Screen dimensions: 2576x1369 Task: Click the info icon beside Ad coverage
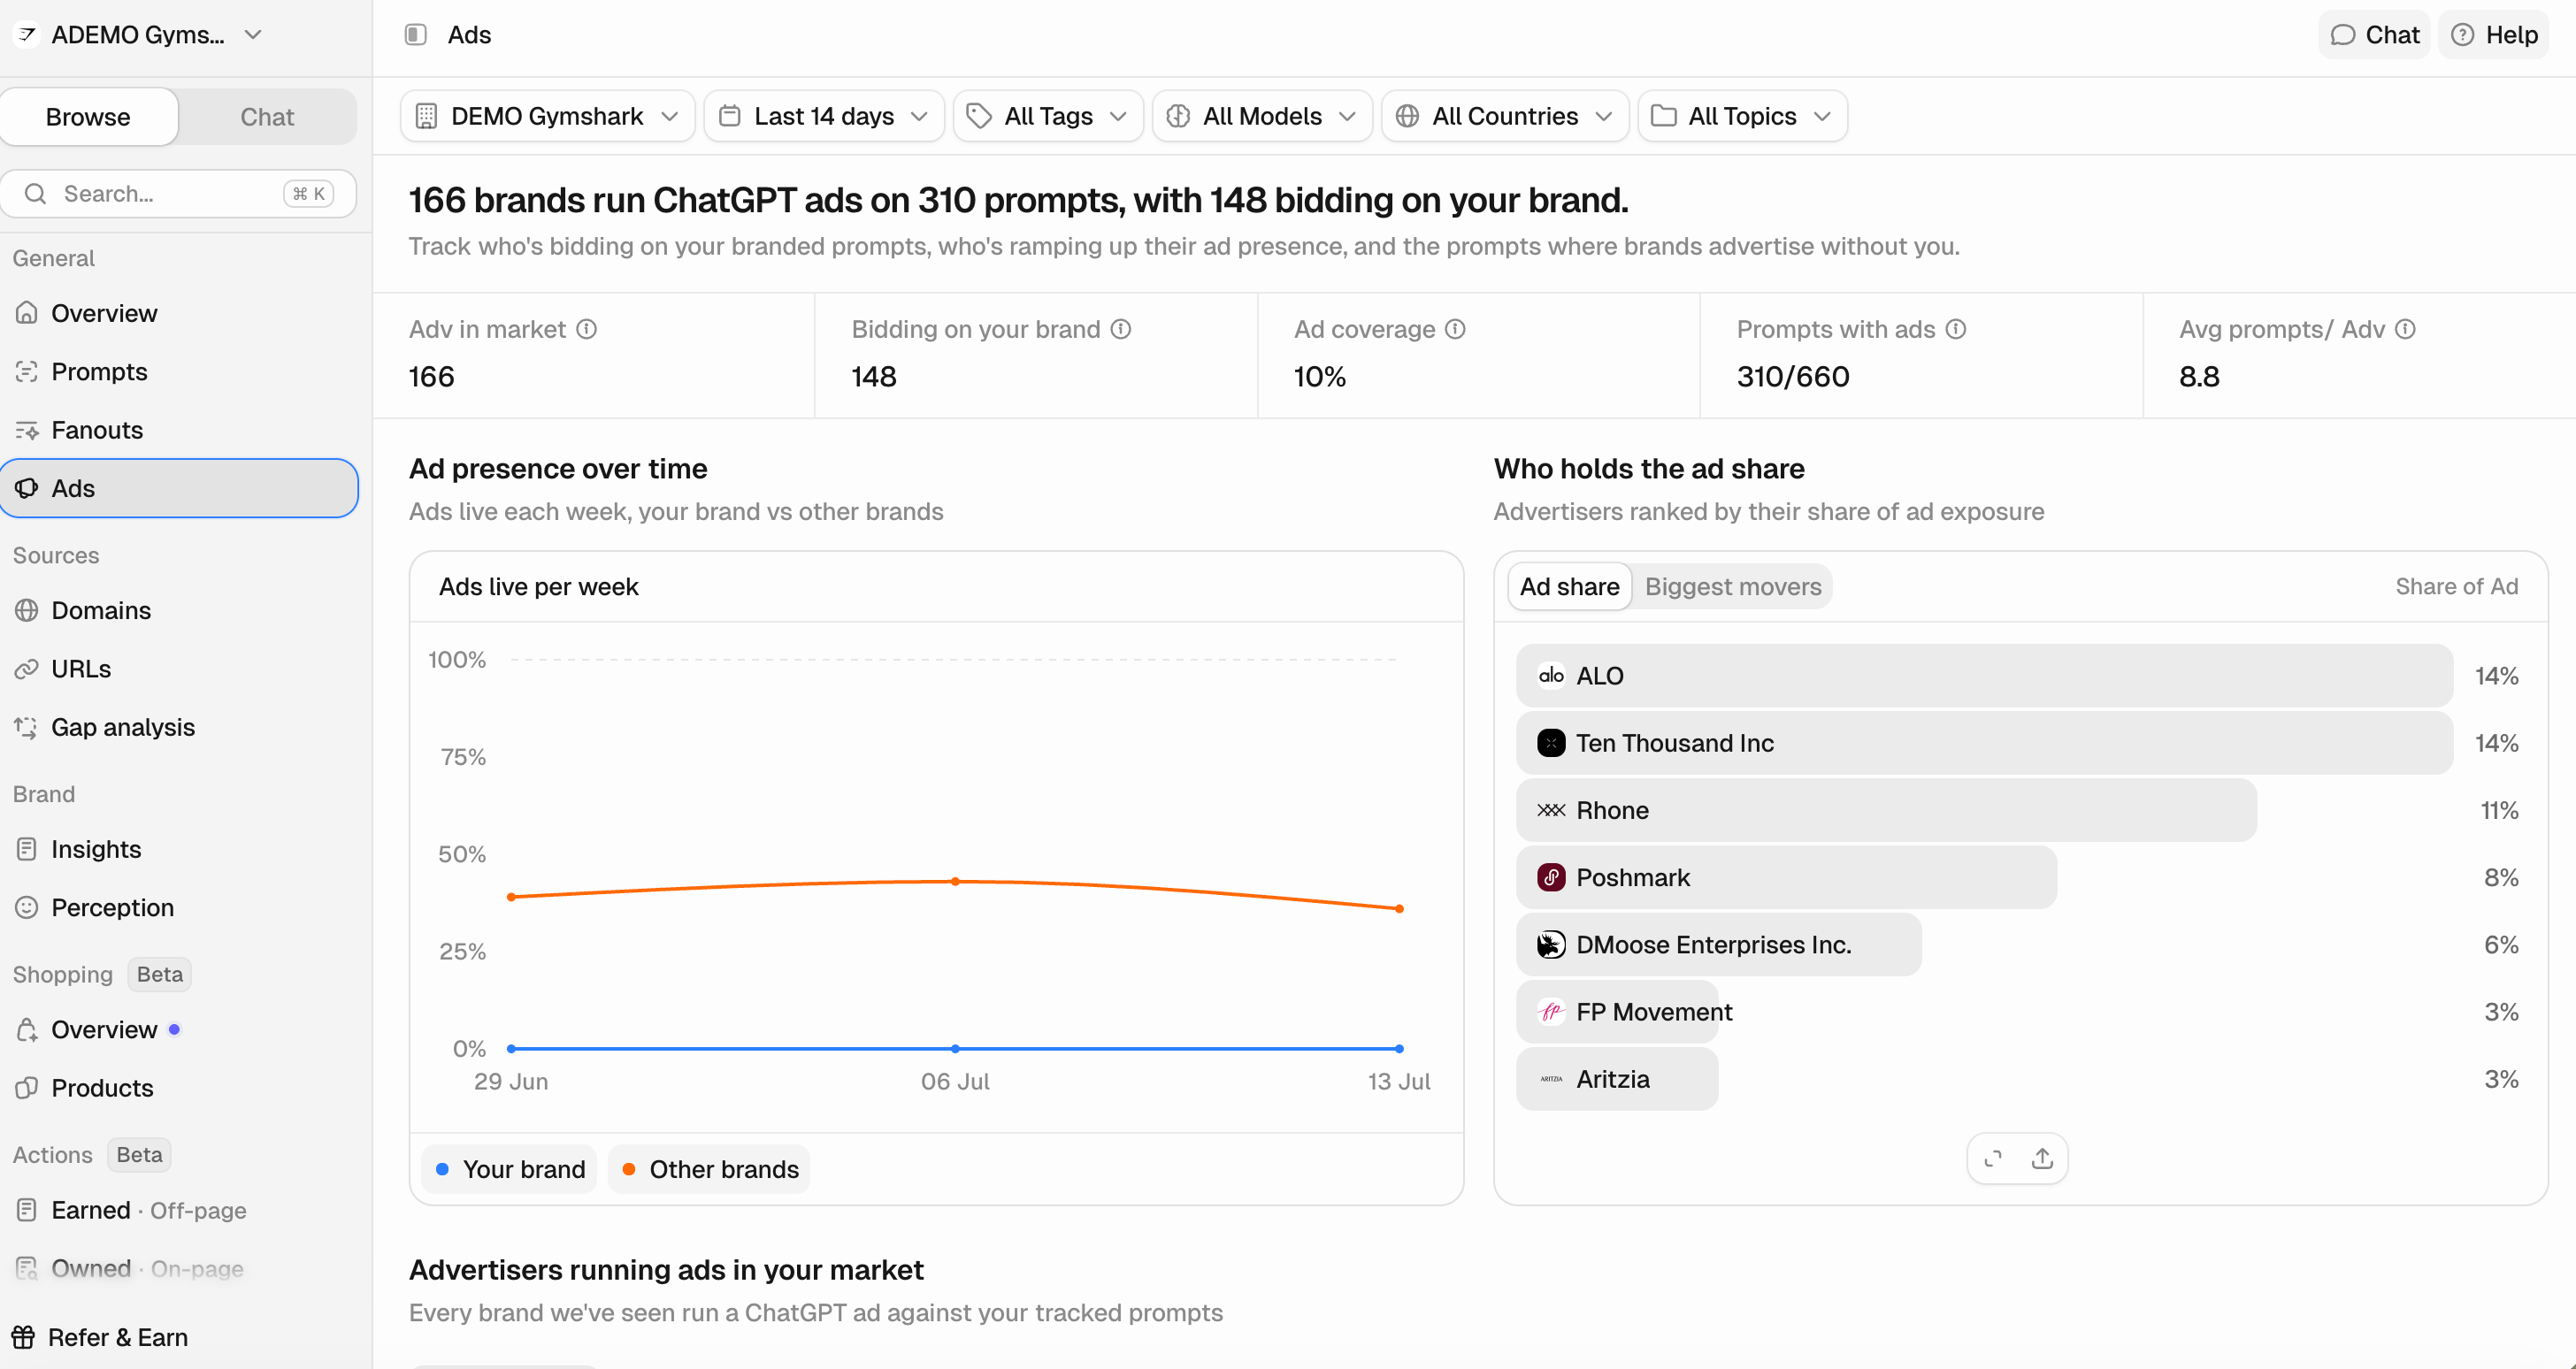click(x=1456, y=329)
